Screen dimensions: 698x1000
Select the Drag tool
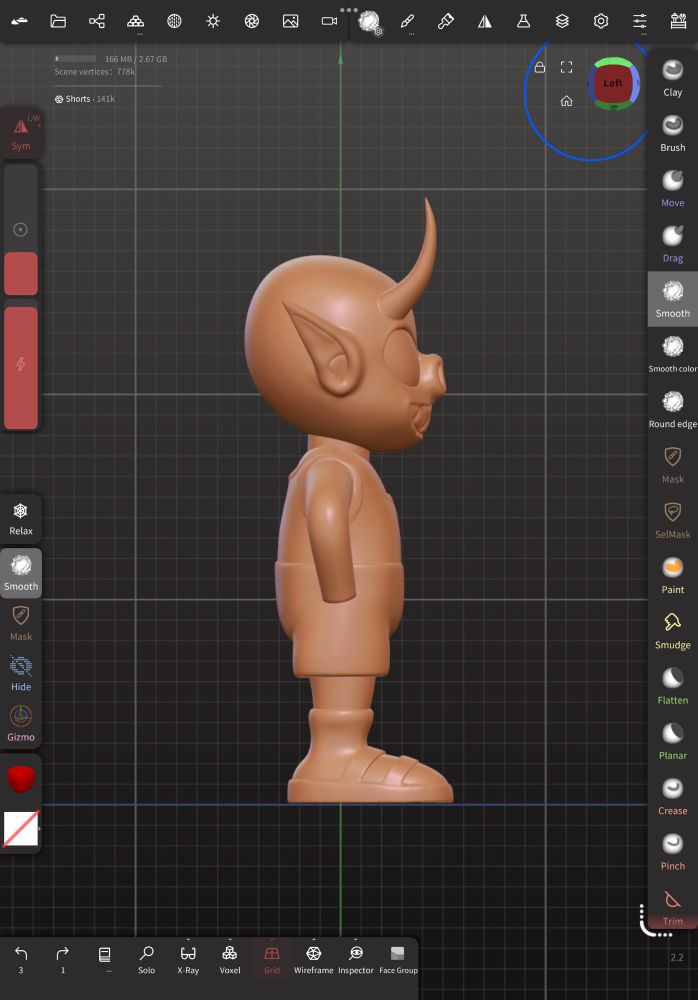(672, 244)
